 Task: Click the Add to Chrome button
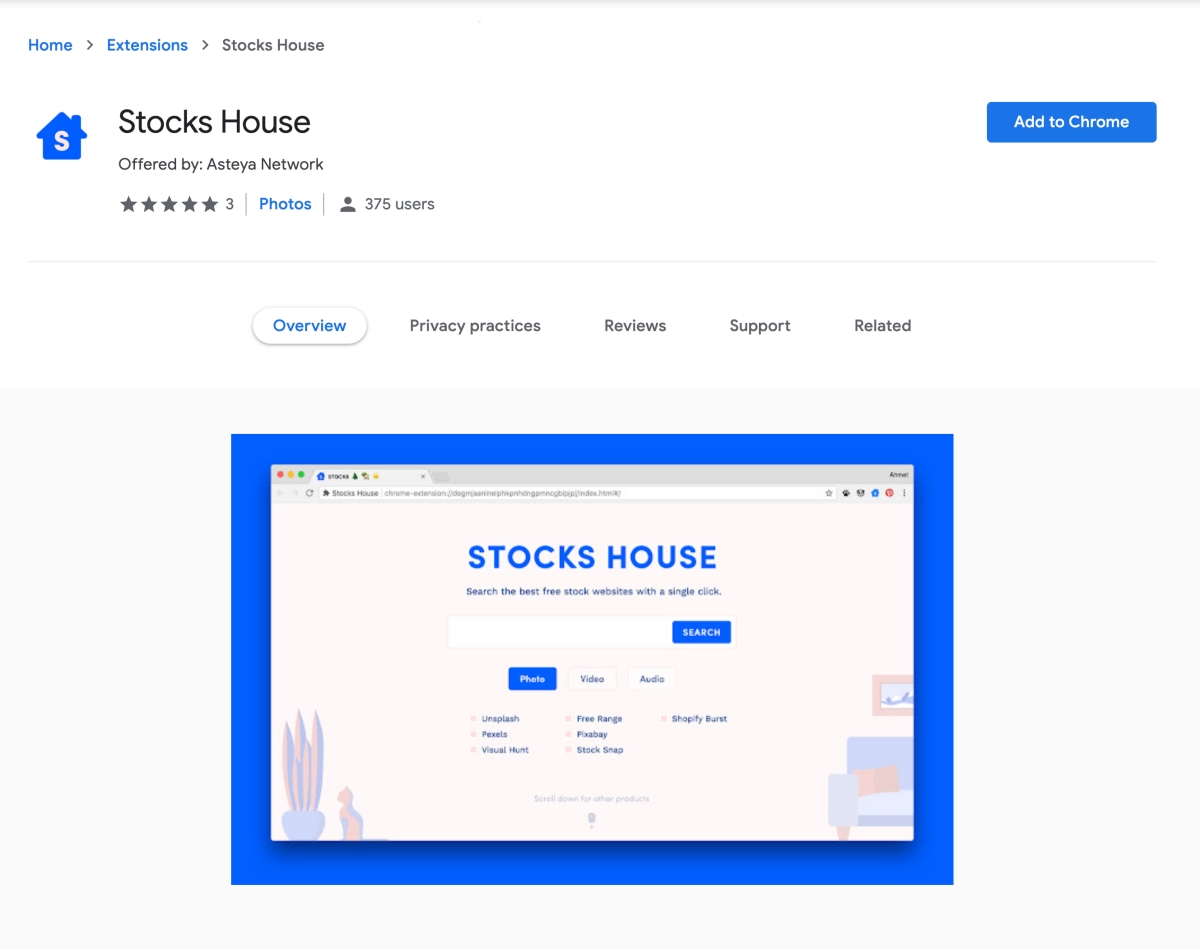click(1071, 122)
